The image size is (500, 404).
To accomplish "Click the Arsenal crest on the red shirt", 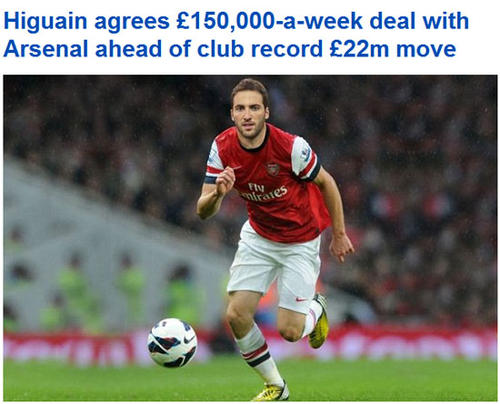I will 273,169.
